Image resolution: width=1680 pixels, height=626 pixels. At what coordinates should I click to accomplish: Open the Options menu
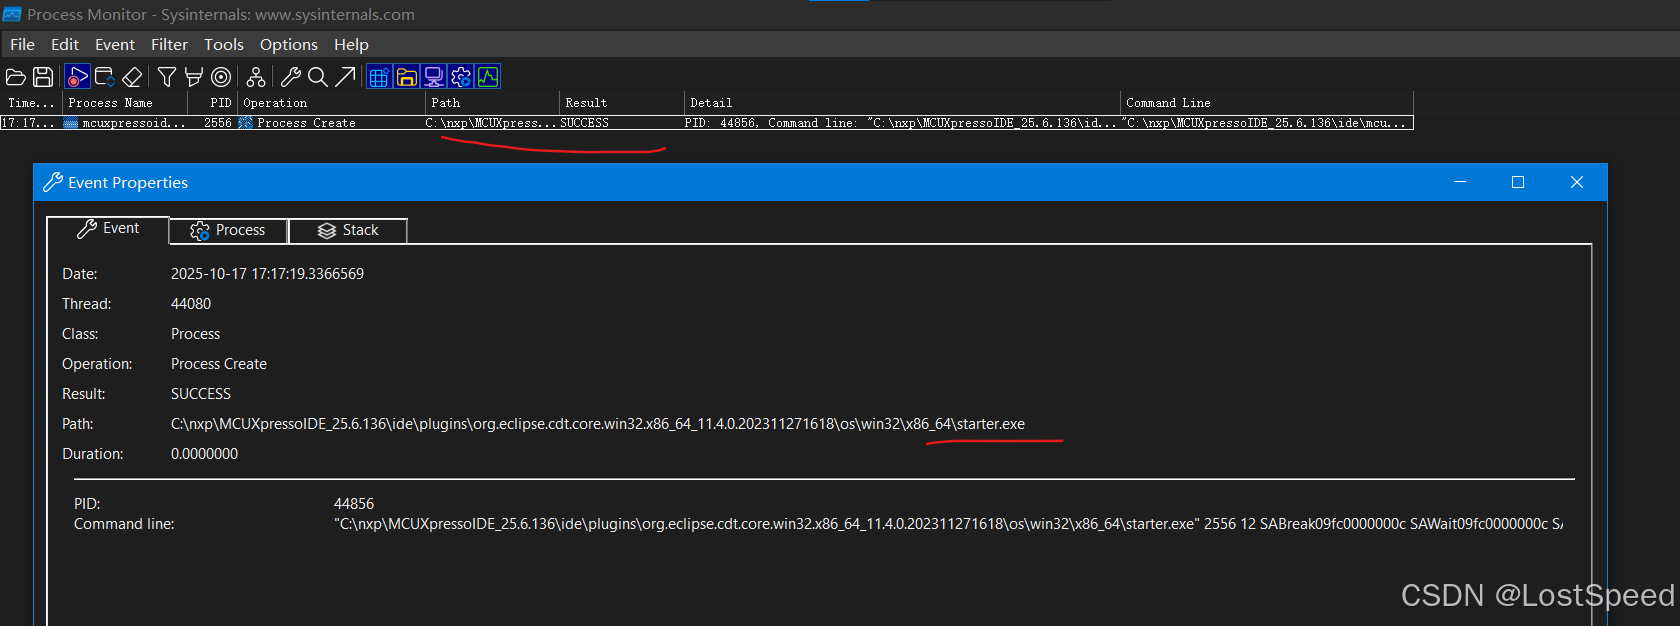coord(289,44)
